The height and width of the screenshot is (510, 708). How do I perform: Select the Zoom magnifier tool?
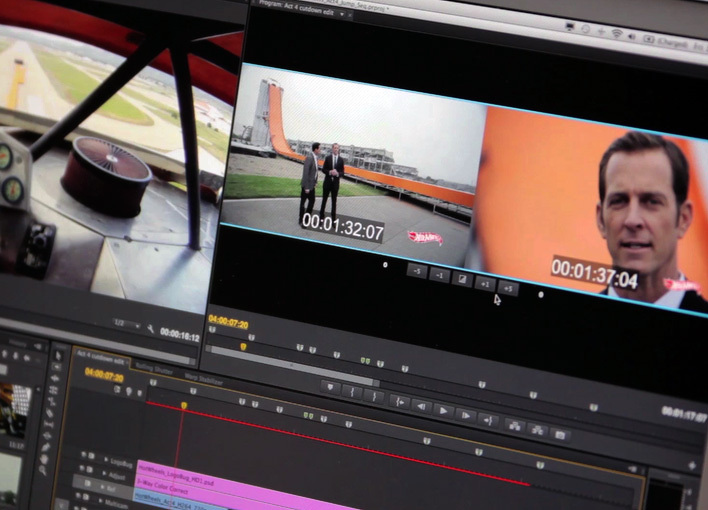[x=42, y=471]
